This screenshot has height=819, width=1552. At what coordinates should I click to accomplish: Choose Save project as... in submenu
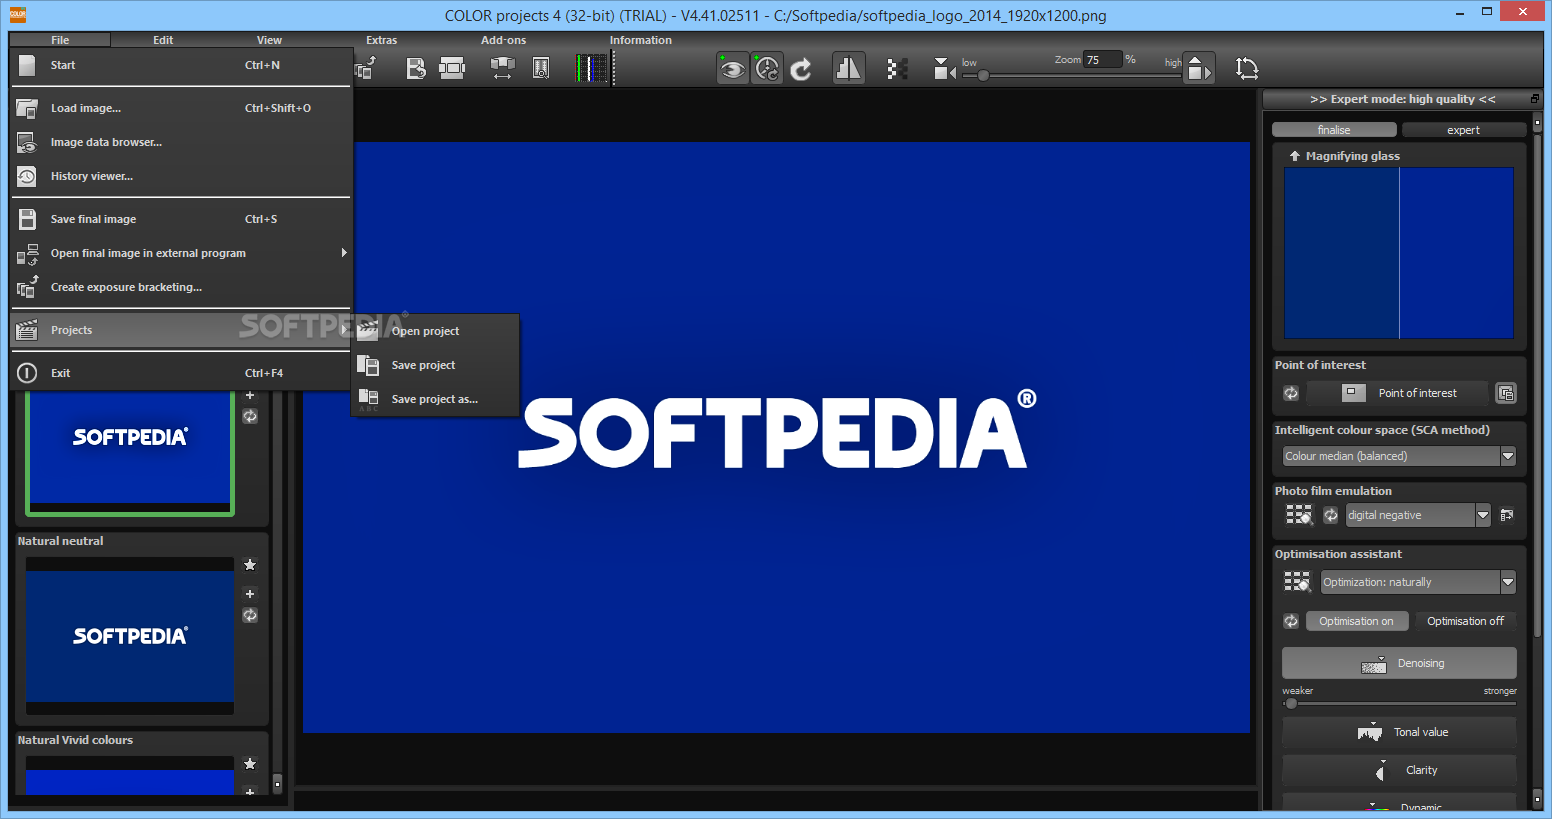click(x=435, y=399)
